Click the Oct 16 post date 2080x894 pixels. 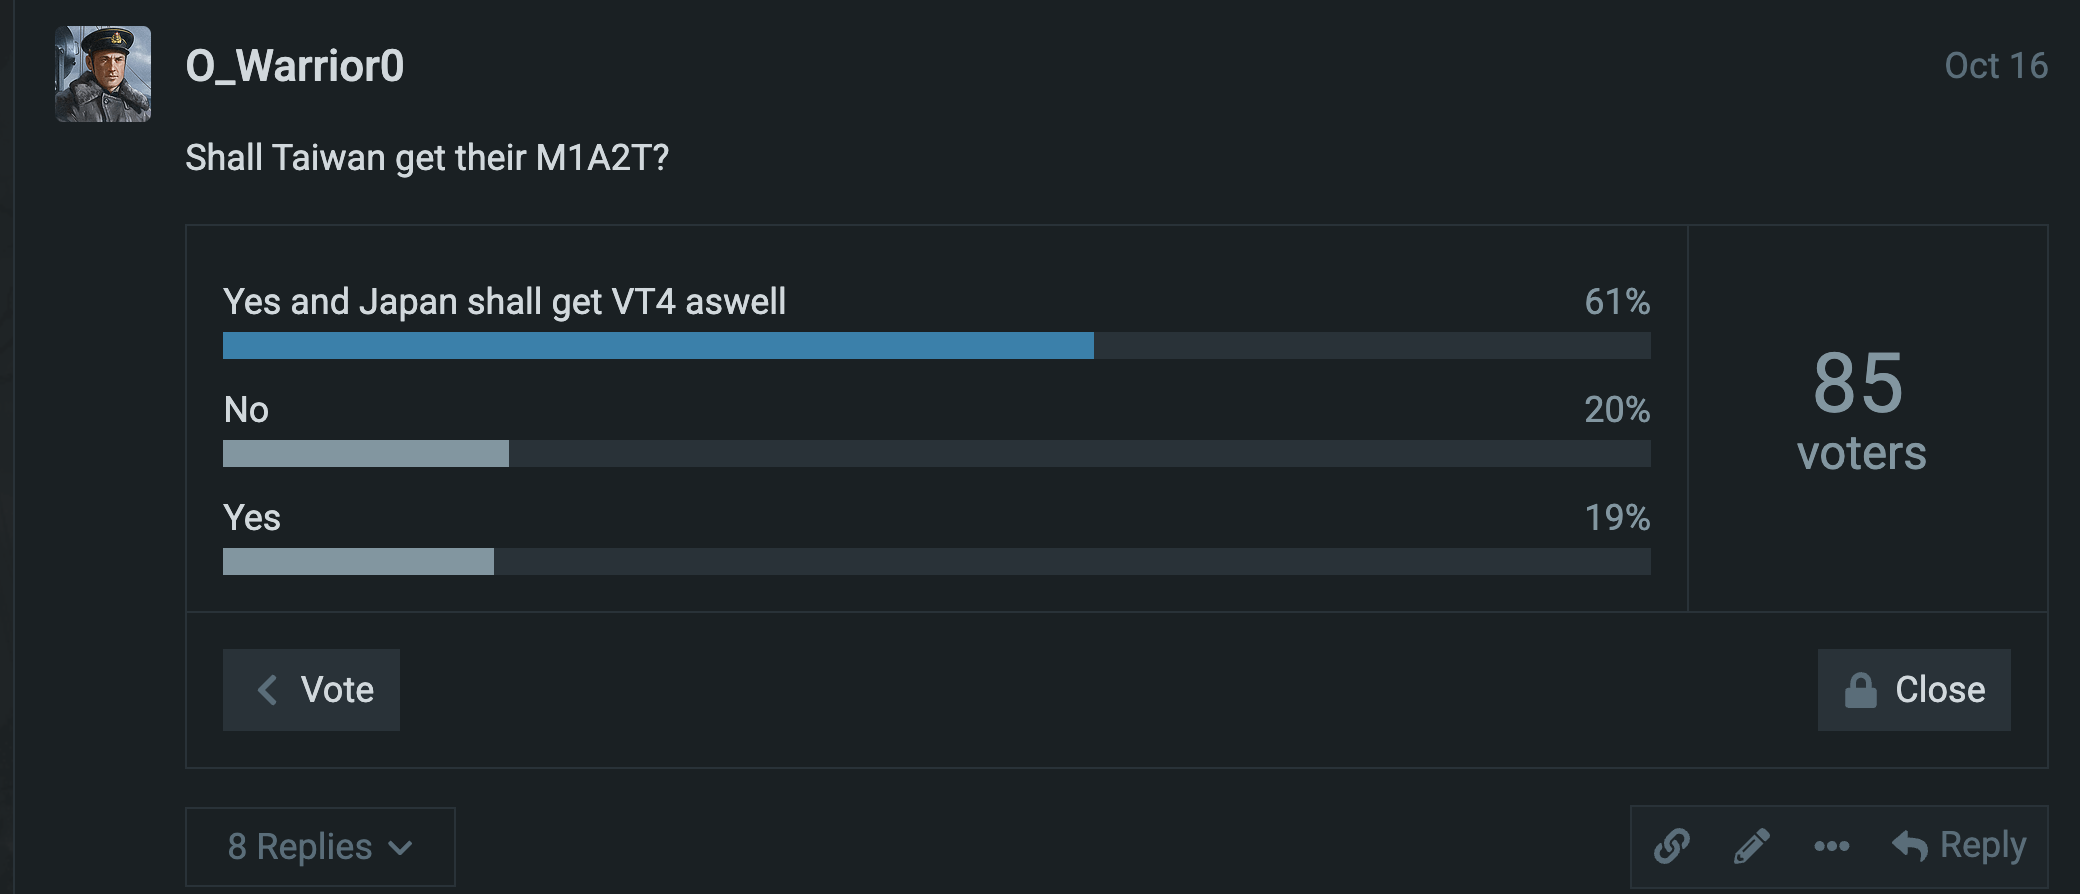1995,66
